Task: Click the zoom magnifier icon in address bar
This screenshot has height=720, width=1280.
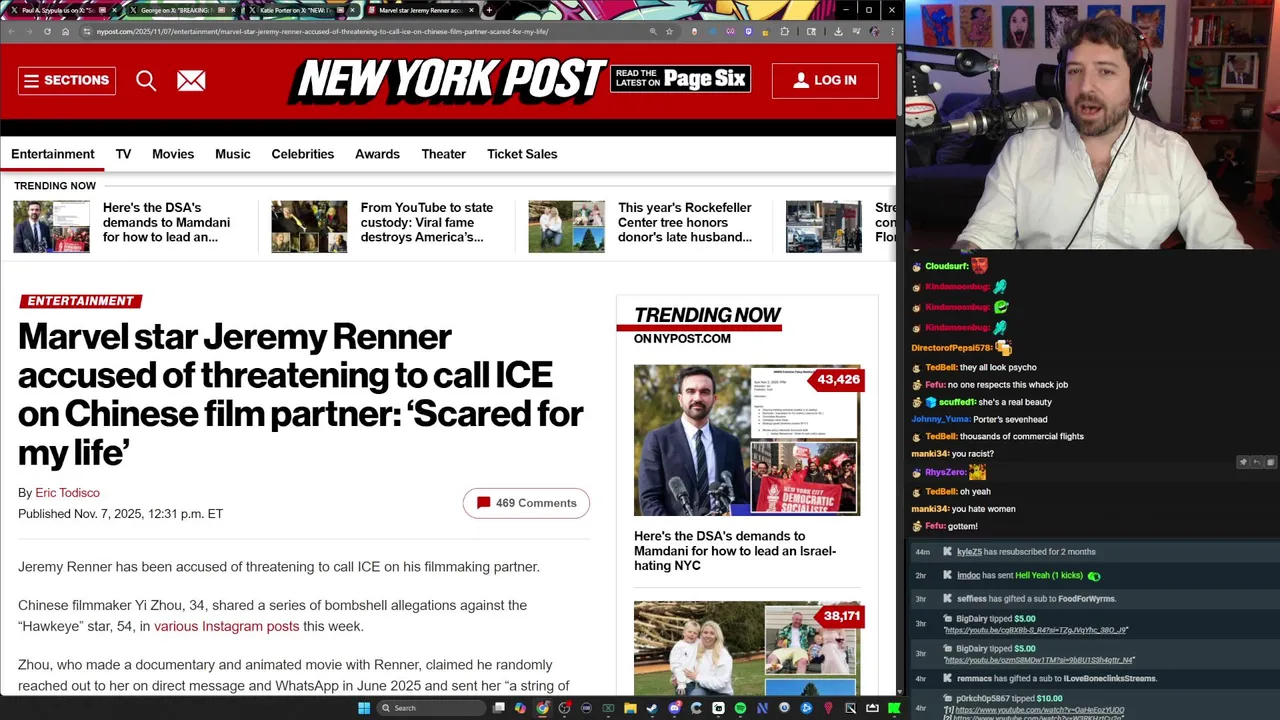Action: point(653,31)
